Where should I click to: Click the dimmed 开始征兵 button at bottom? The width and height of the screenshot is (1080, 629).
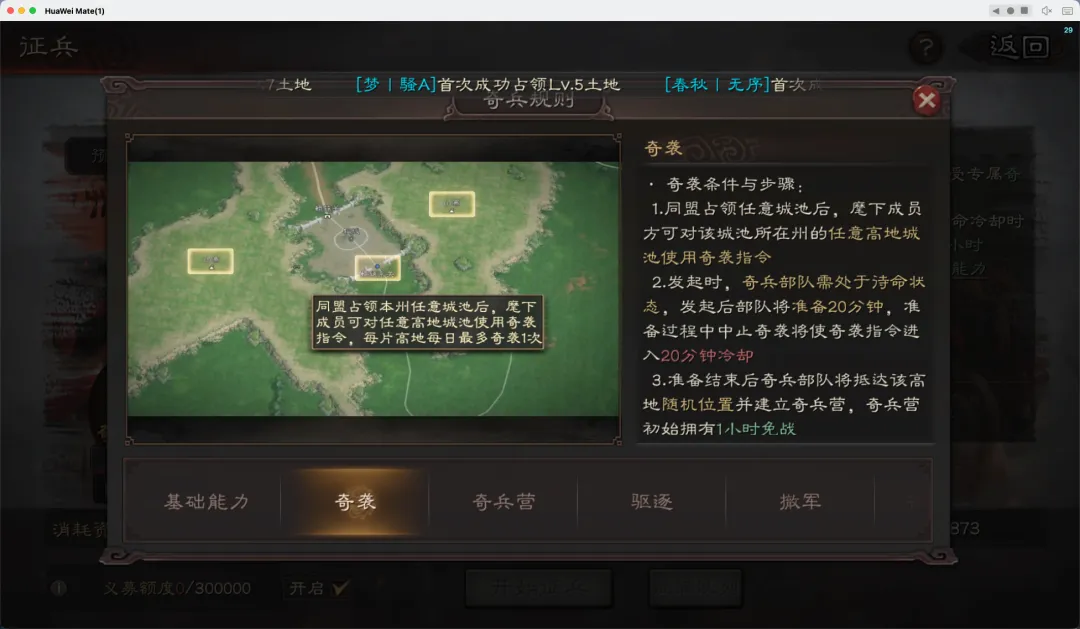[539, 588]
